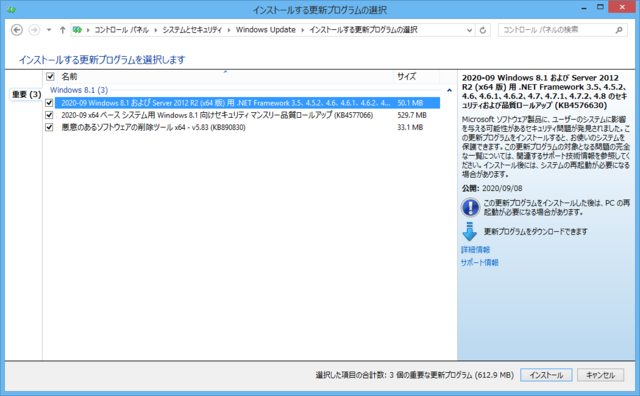The height and width of the screenshot is (396, 640).
Task: Maximize the window
Action: point(600,7)
